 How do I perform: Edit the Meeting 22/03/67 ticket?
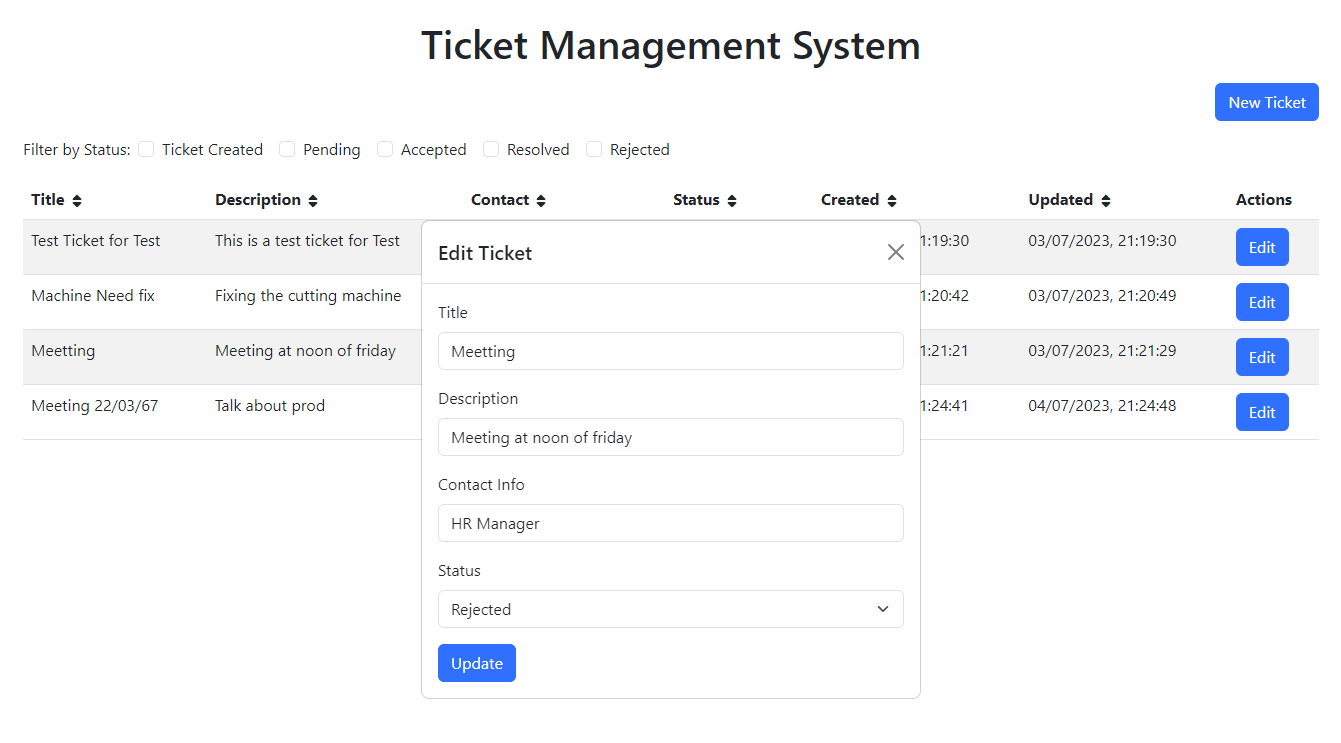(x=1261, y=412)
